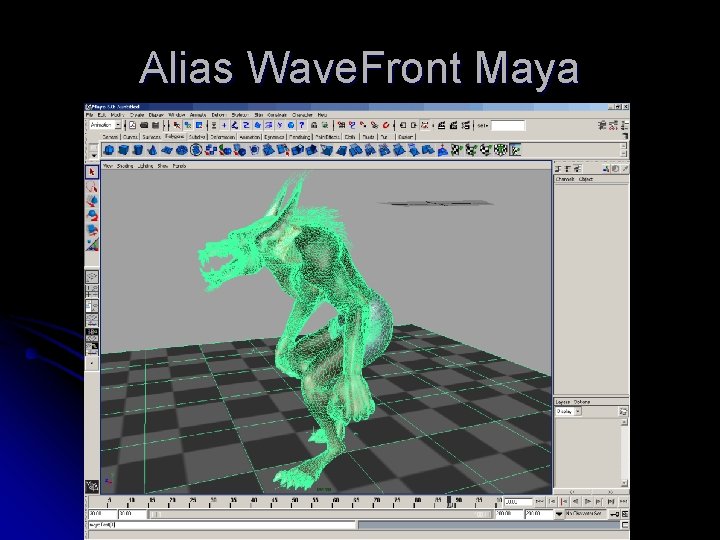720x540 pixels.
Task: Click the four-view layout icon
Action: coord(92,291)
